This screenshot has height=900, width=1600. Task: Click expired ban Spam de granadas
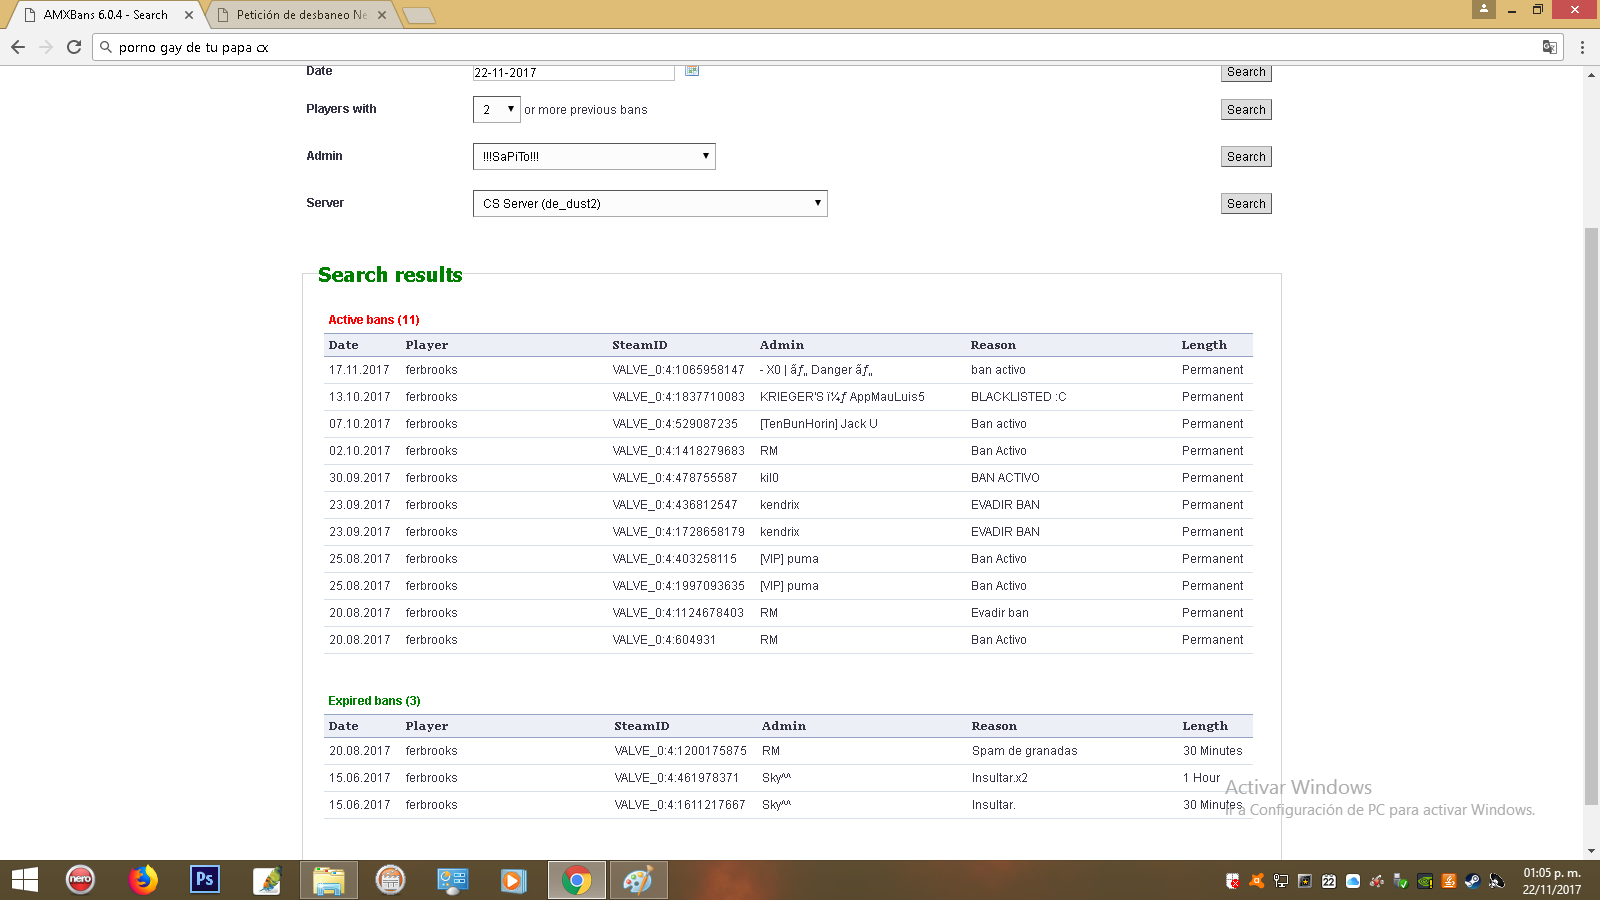[1024, 751]
